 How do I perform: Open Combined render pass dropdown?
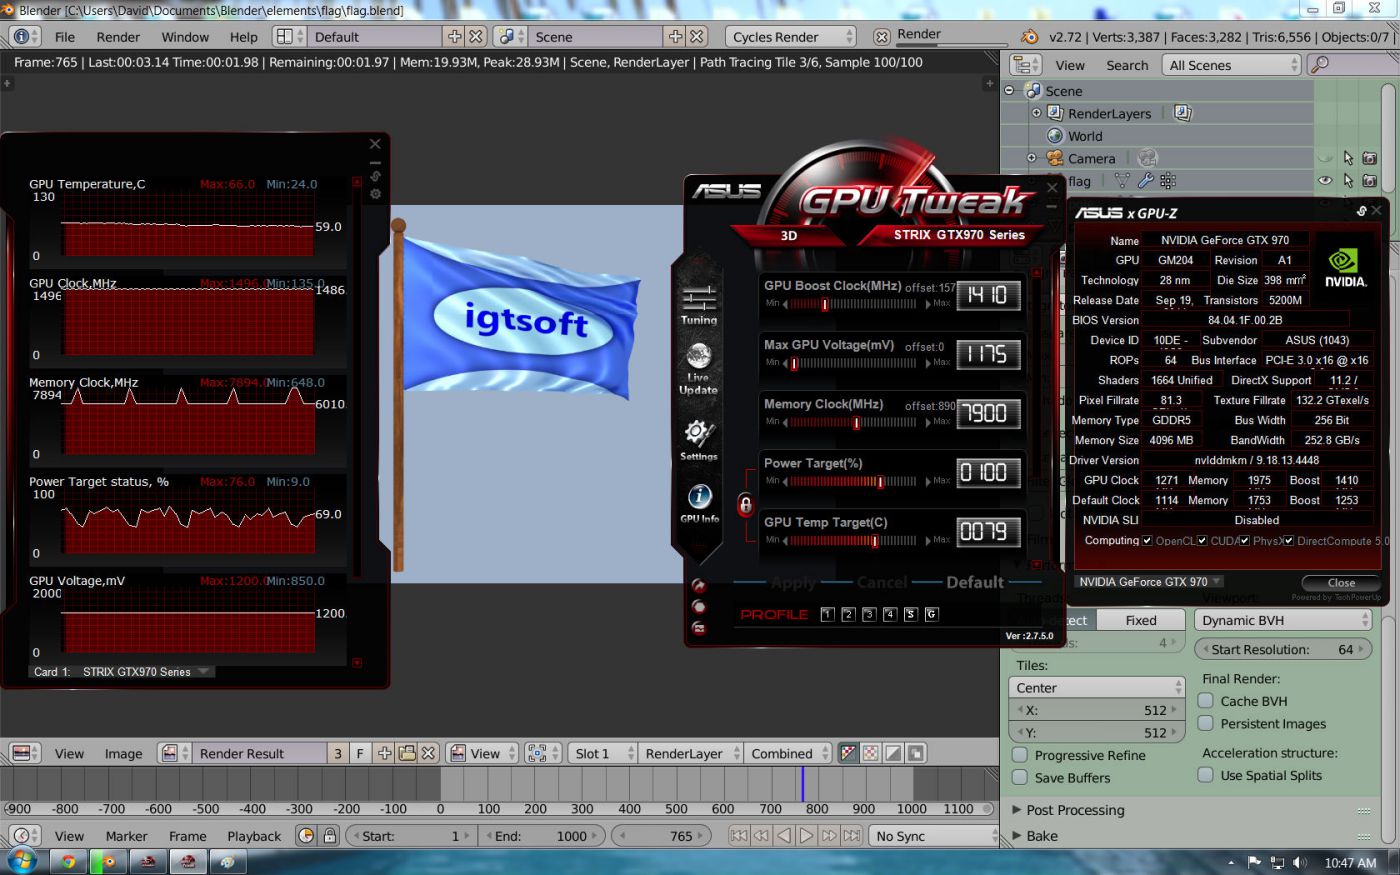[789, 753]
